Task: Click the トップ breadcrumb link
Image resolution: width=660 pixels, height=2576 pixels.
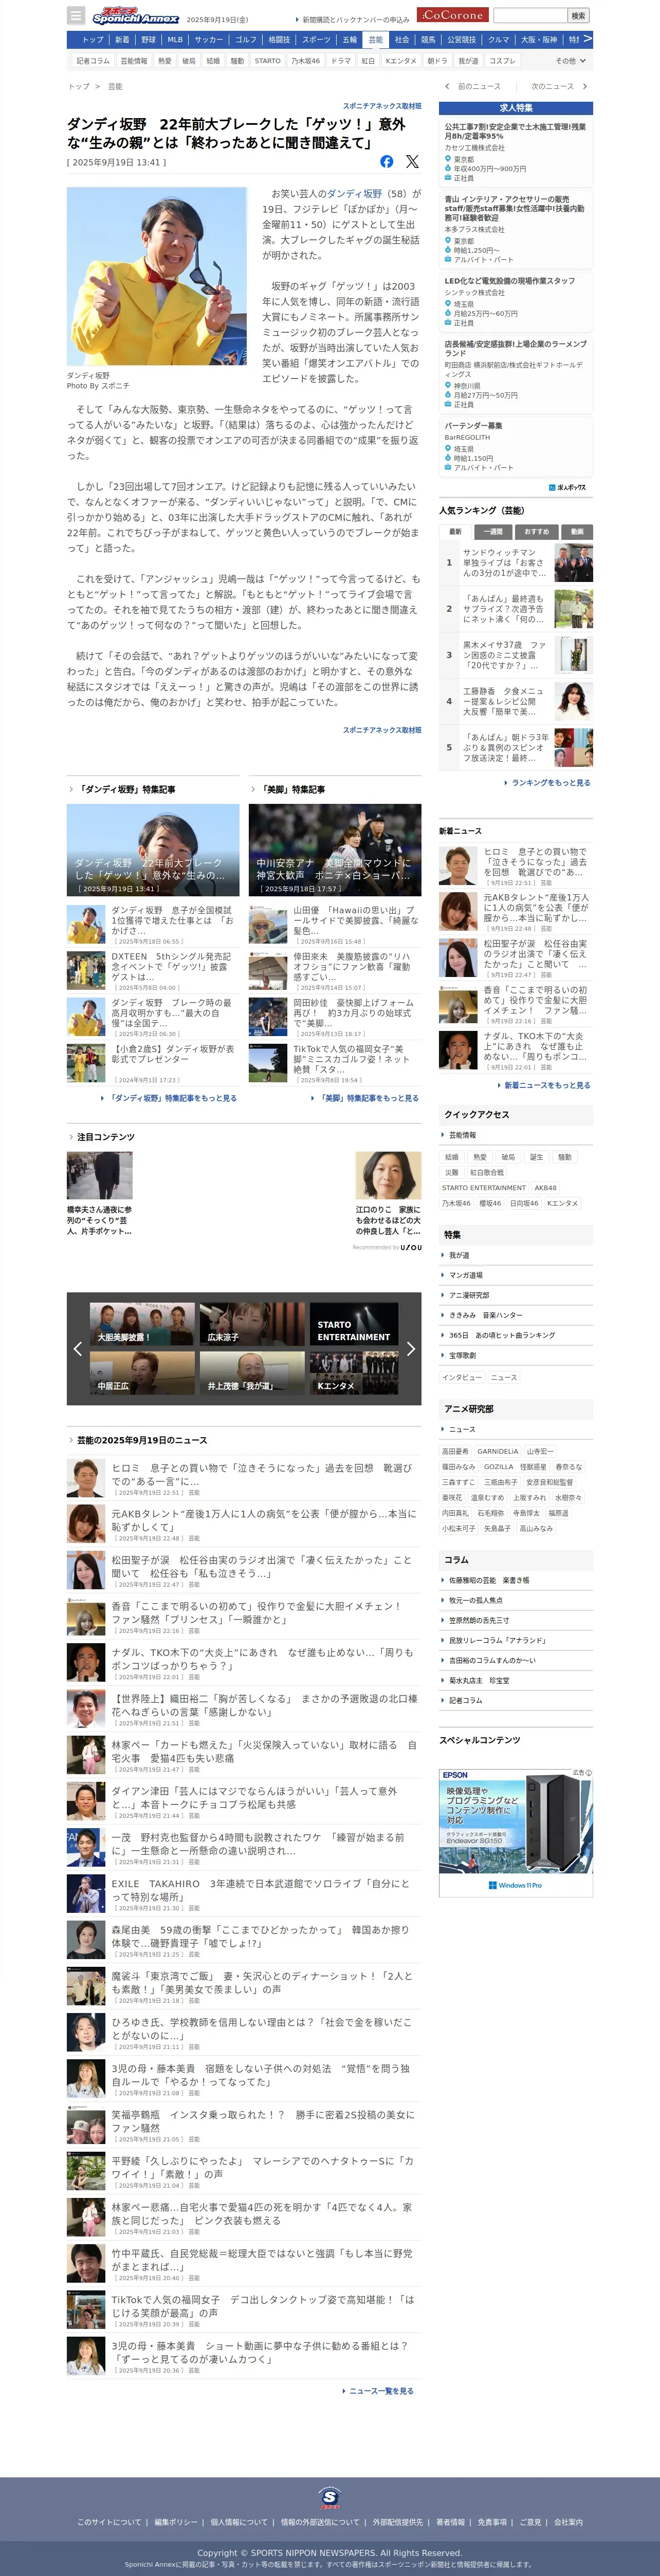Action: (78, 87)
